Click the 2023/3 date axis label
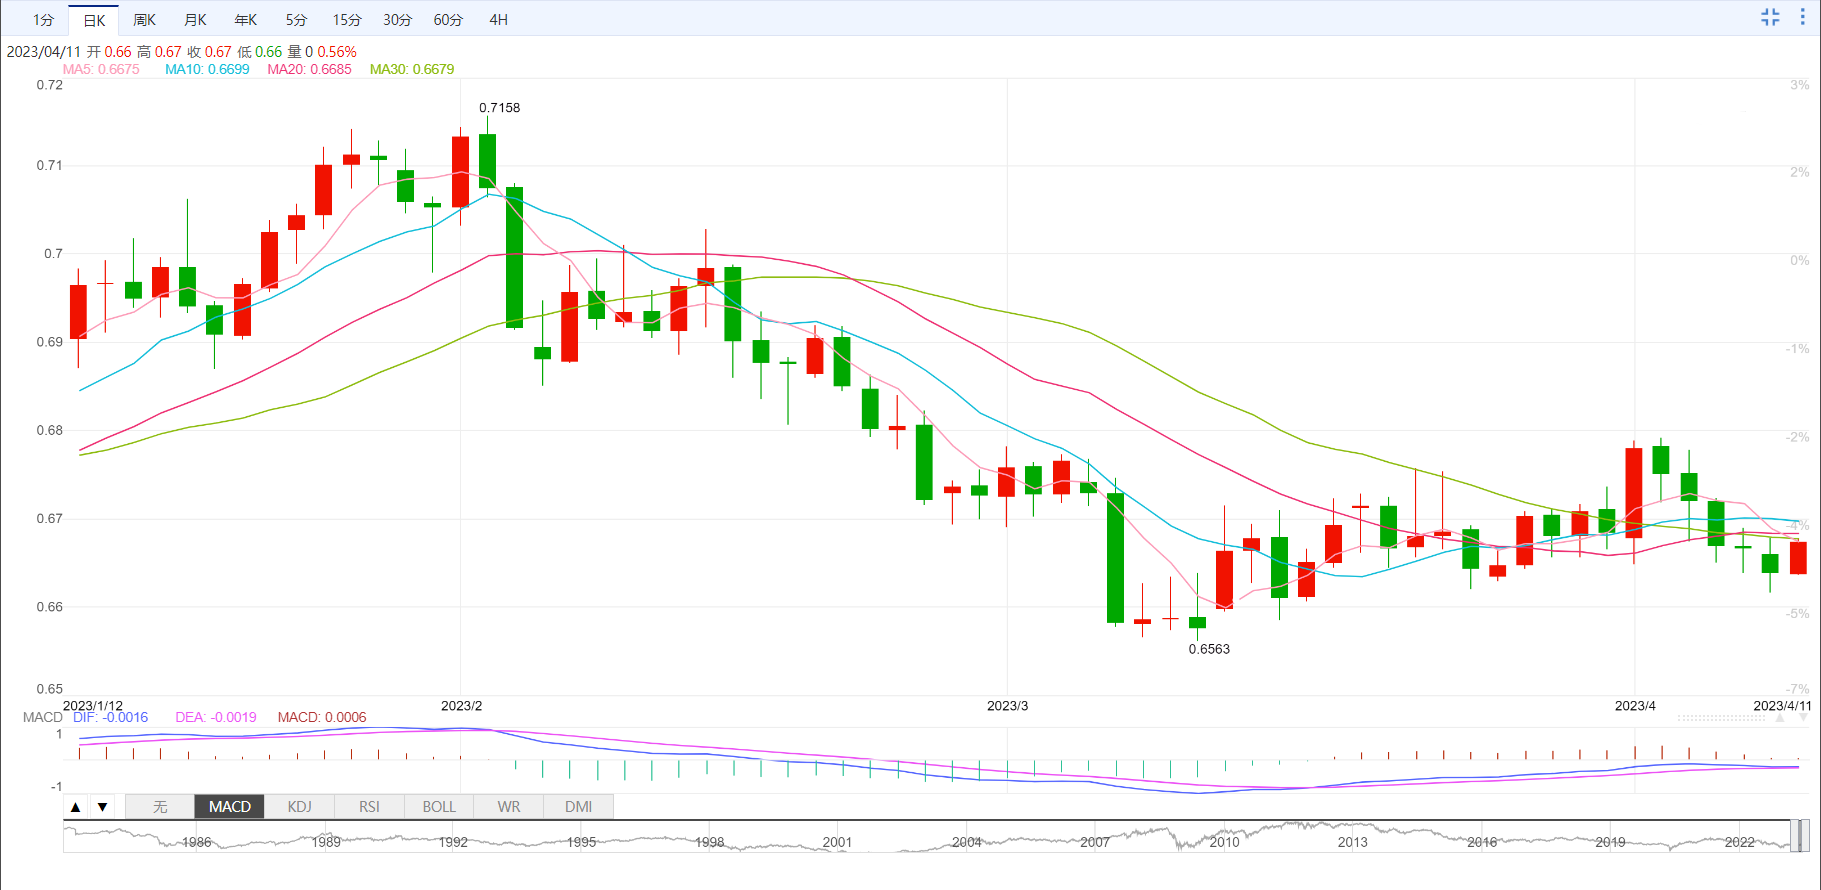Screen dimensions: 1821x890 click(1007, 705)
